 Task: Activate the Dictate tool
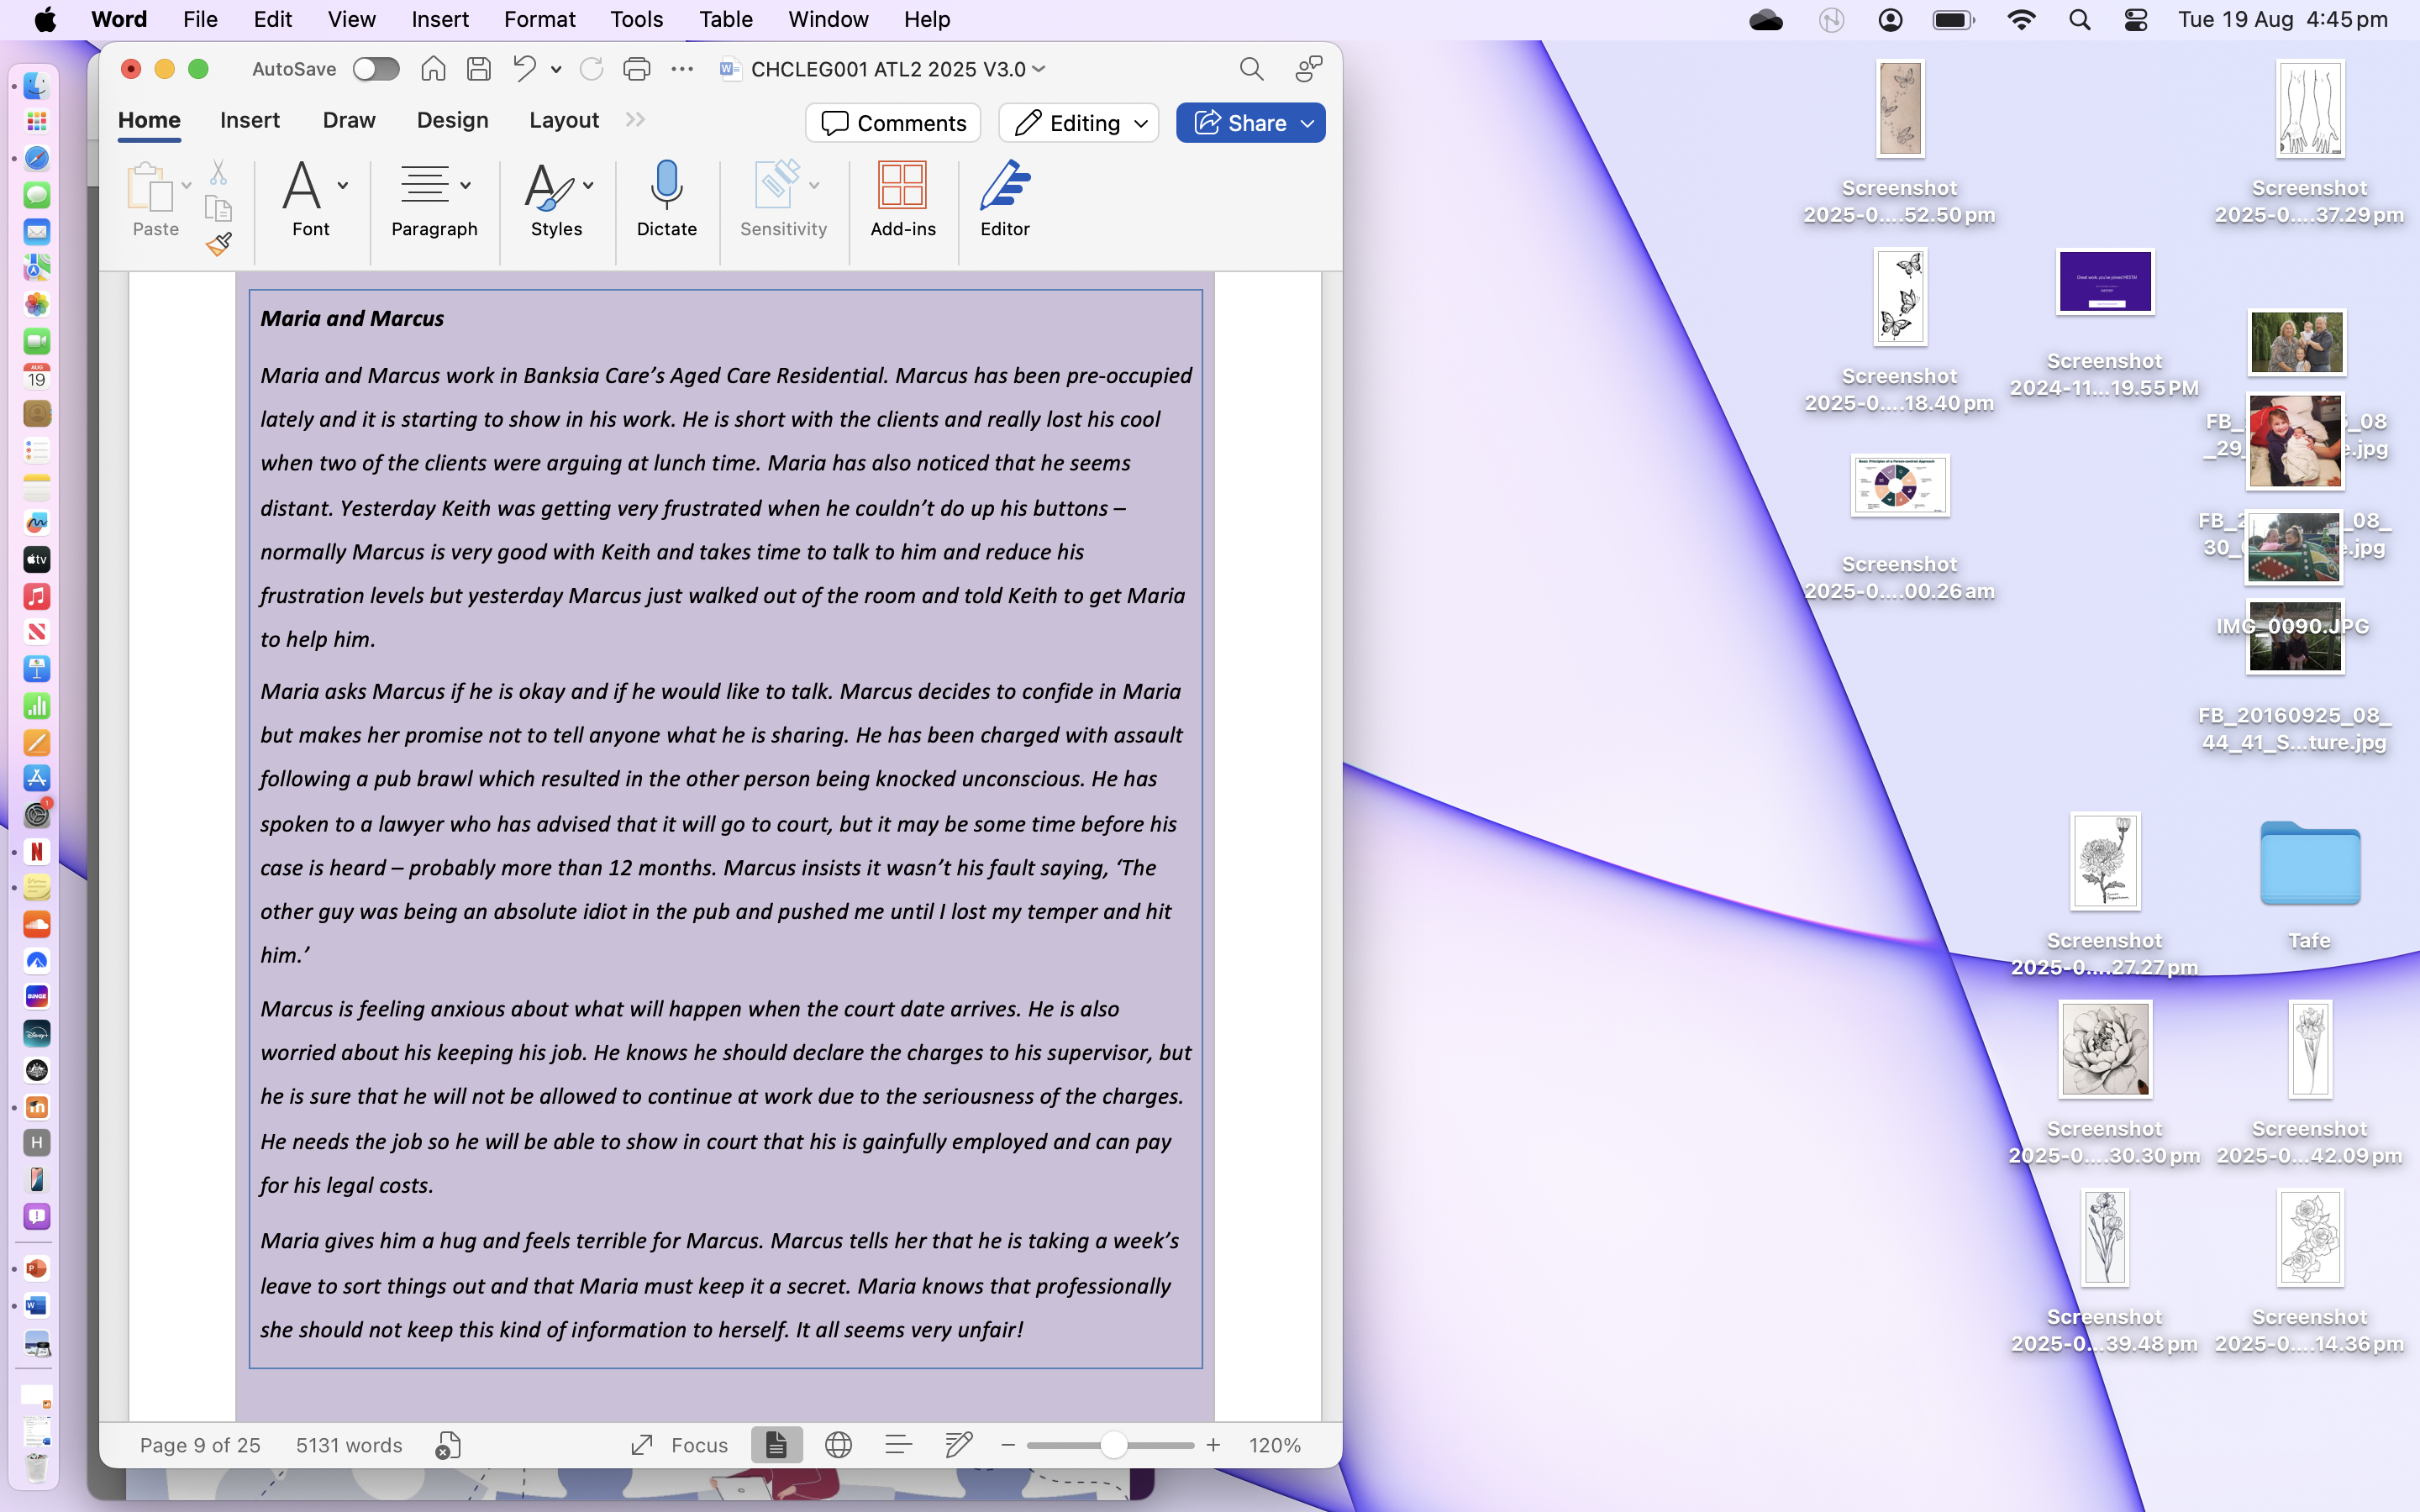667,200
